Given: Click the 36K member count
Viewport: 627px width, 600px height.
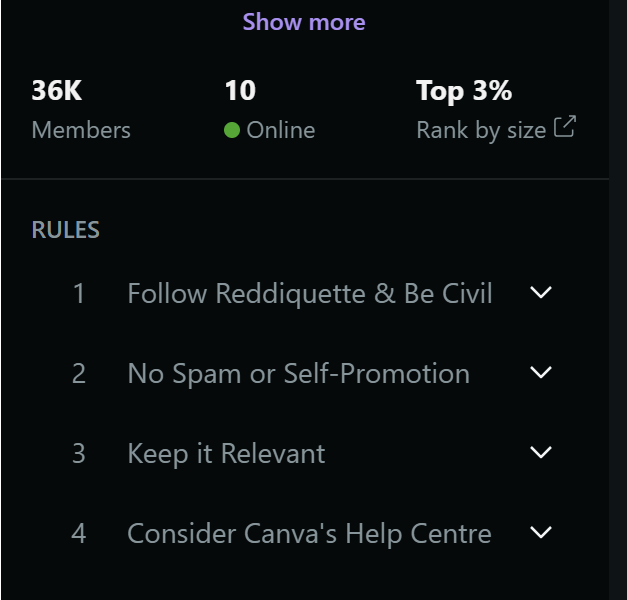Looking at the screenshot, I should tap(56, 91).
